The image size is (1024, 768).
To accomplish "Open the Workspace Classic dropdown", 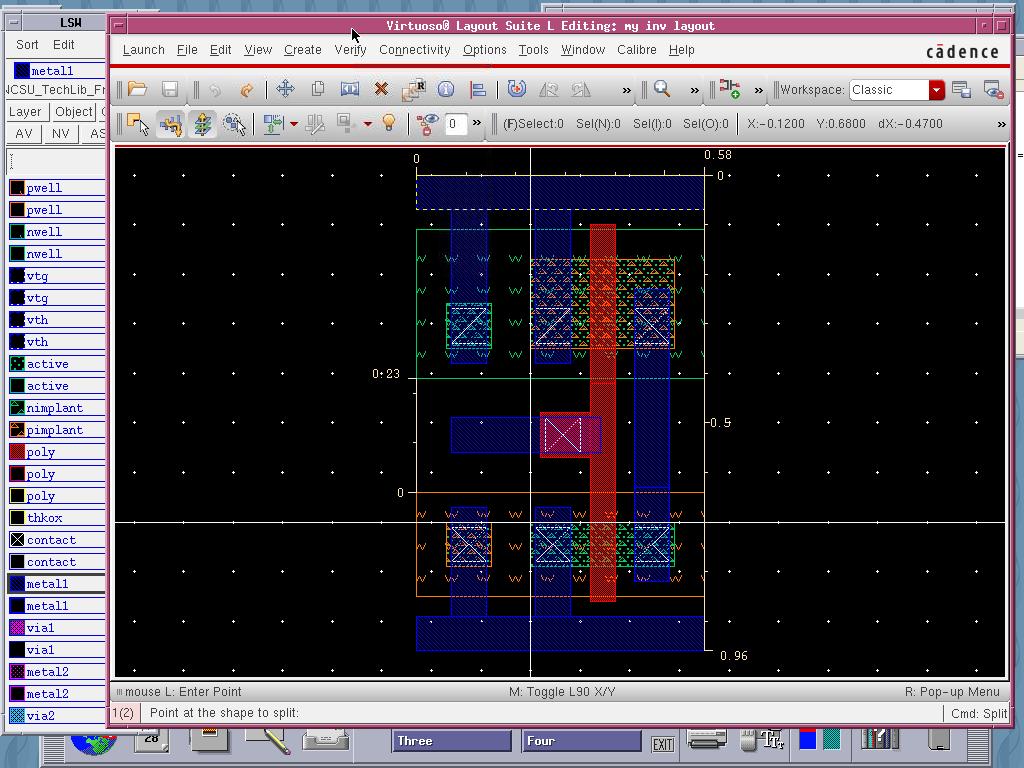I will 936,89.
